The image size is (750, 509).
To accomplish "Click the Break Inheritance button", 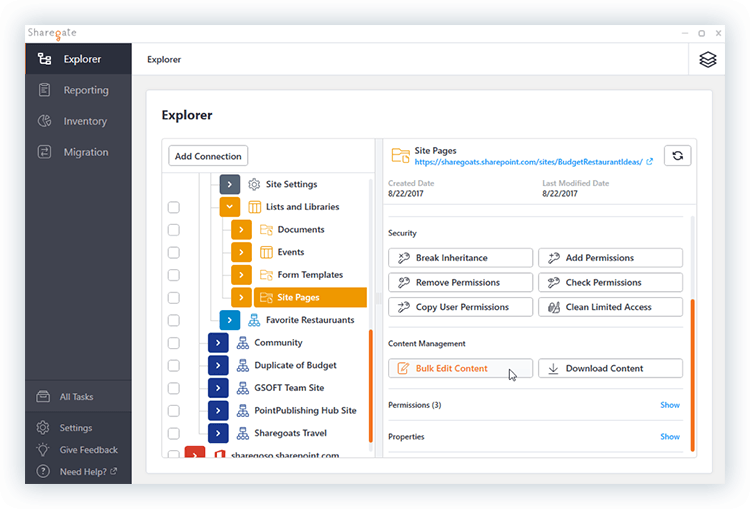I will [x=460, y=258].
